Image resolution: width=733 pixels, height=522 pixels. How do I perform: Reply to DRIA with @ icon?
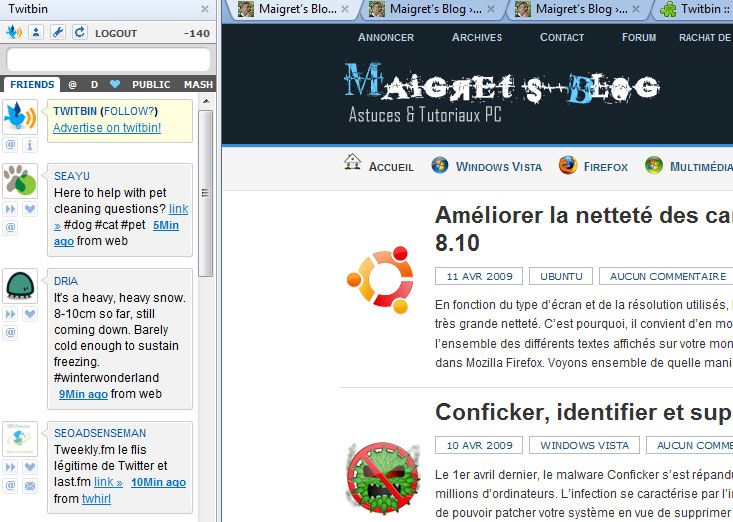pyautogui.click(x=10, y=333)
